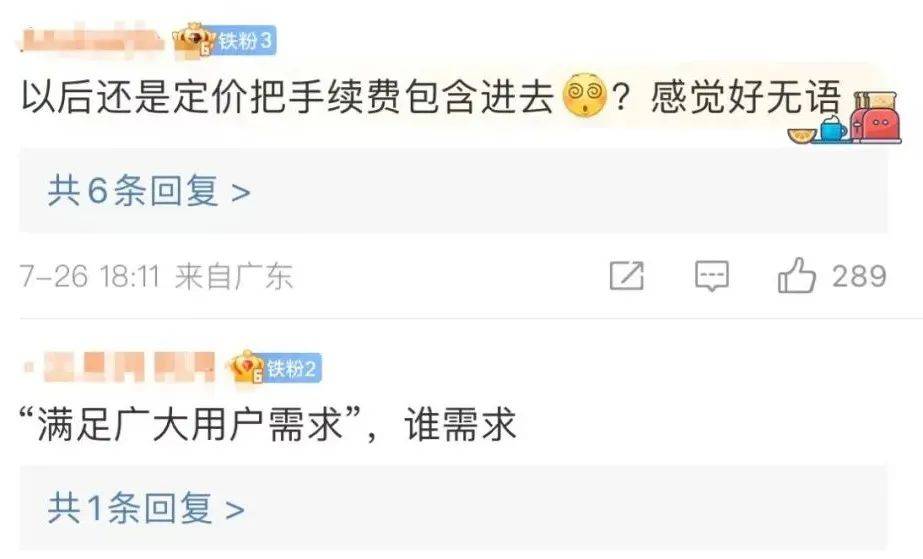Like the first comment with thumbs-up
The height and width of the screenshot is (559, 923).
796,275
